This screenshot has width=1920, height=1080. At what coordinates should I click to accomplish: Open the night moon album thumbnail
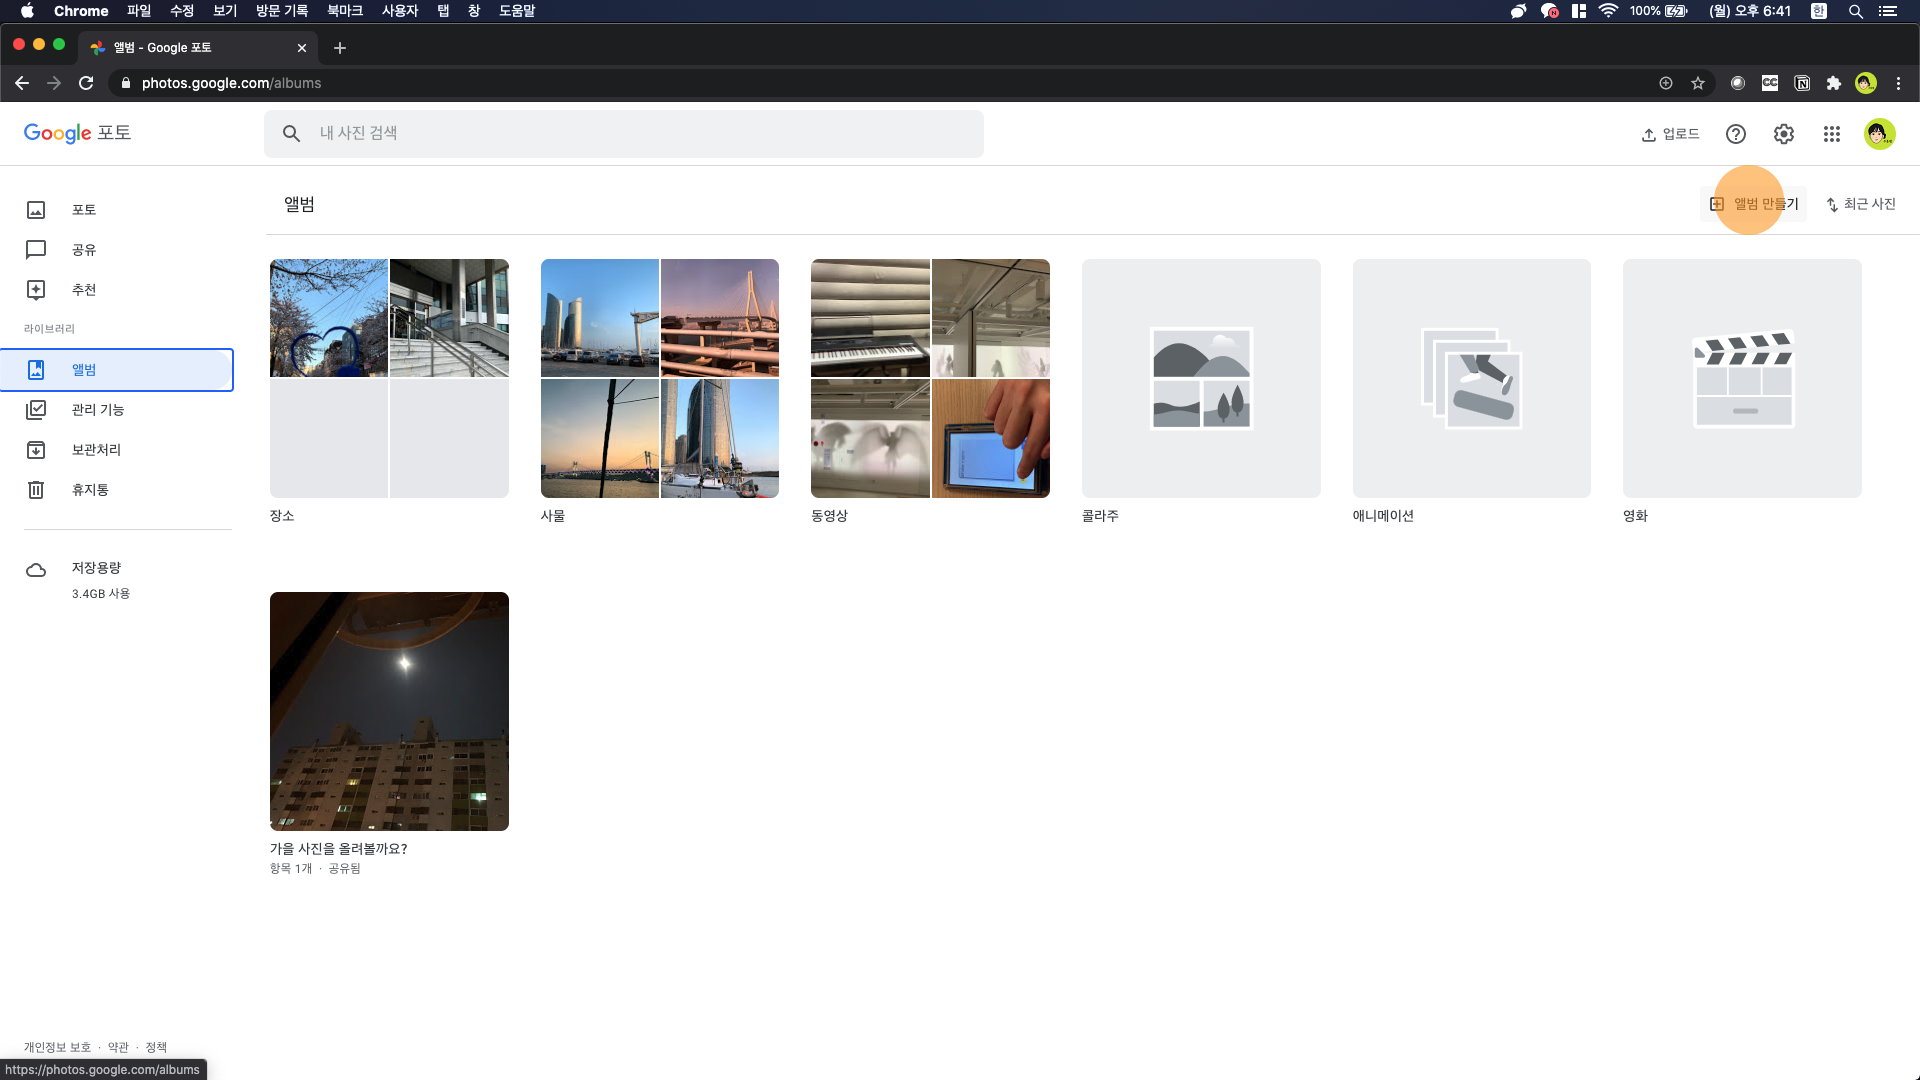pyautogui.click(x=389, y=711)
